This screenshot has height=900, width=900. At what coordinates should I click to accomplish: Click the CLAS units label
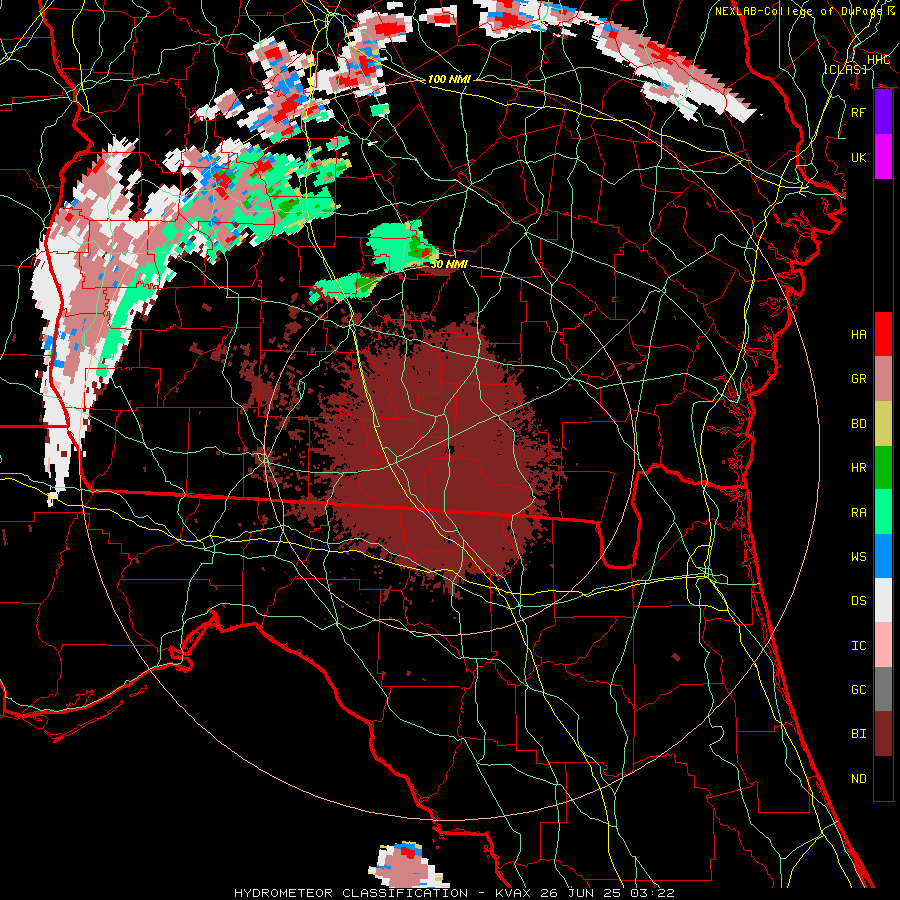click(x=845, y=69)
